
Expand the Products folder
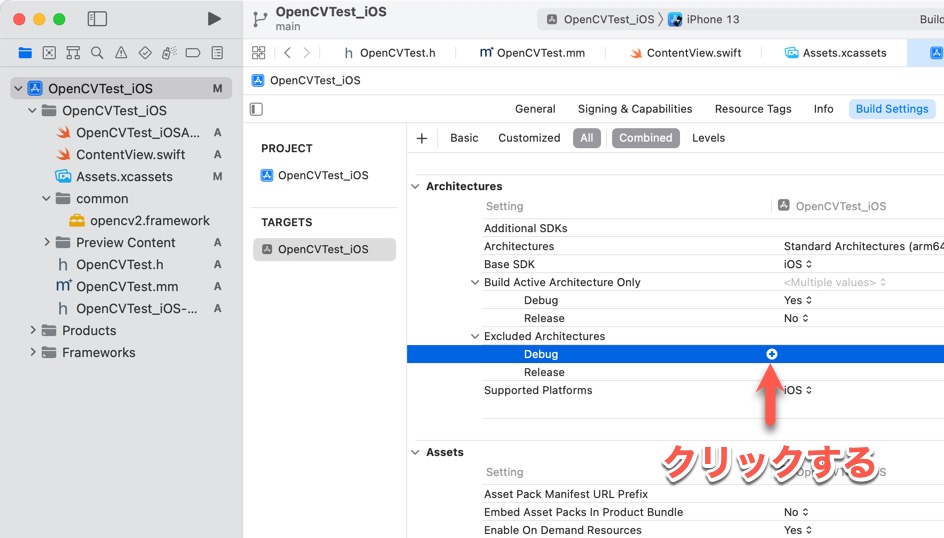pos(32,330)
